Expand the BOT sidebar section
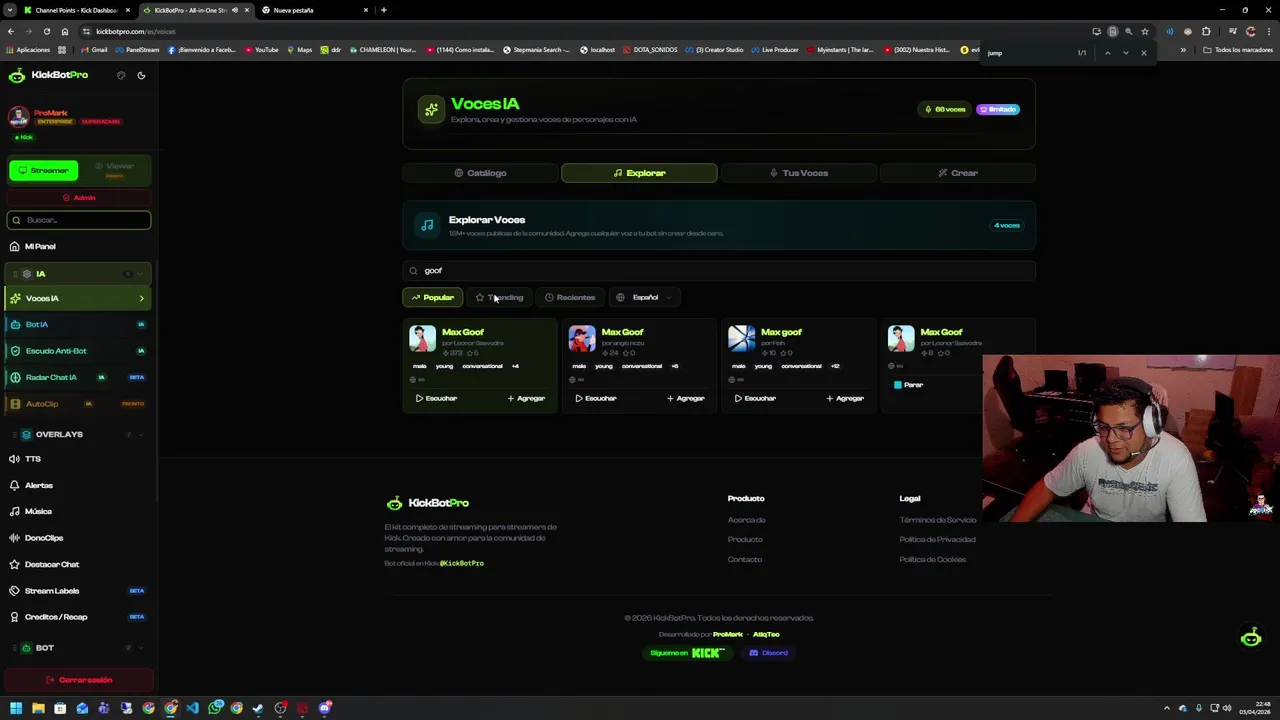Image resolution: width=1280 pixels, height=720 pixels. (79, 648)
